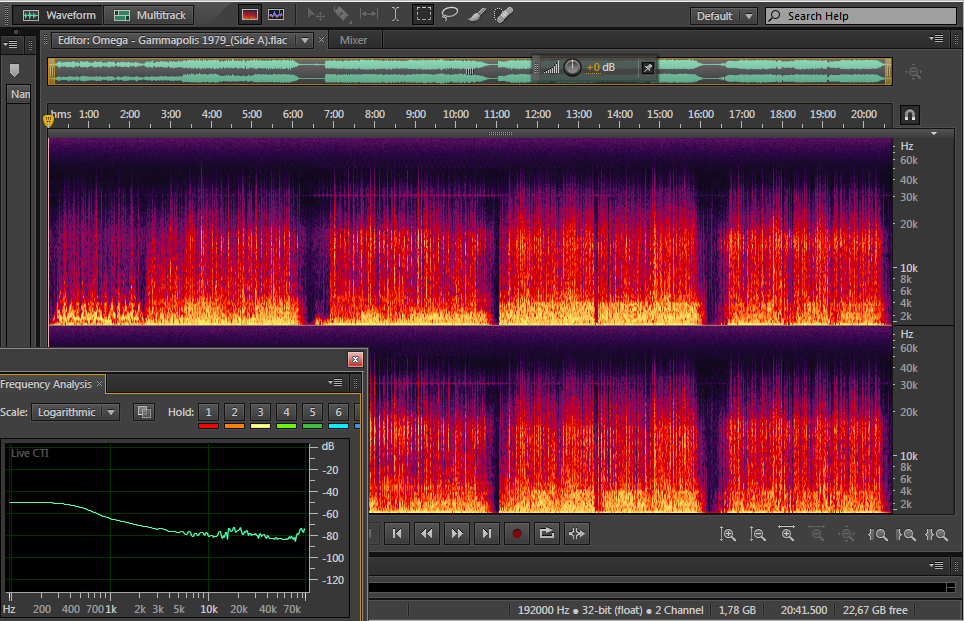
Task: Zoom in at Out Point
Action: point(906,534)
